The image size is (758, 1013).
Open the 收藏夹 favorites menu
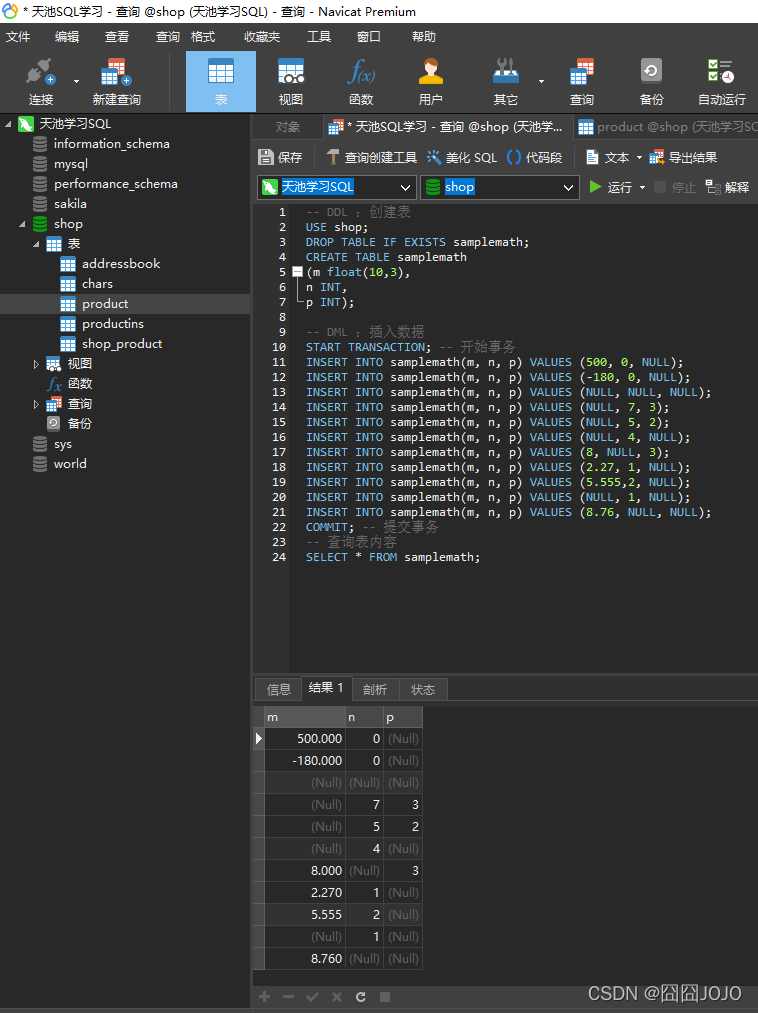pyautogui.click(x=262, y=37)
